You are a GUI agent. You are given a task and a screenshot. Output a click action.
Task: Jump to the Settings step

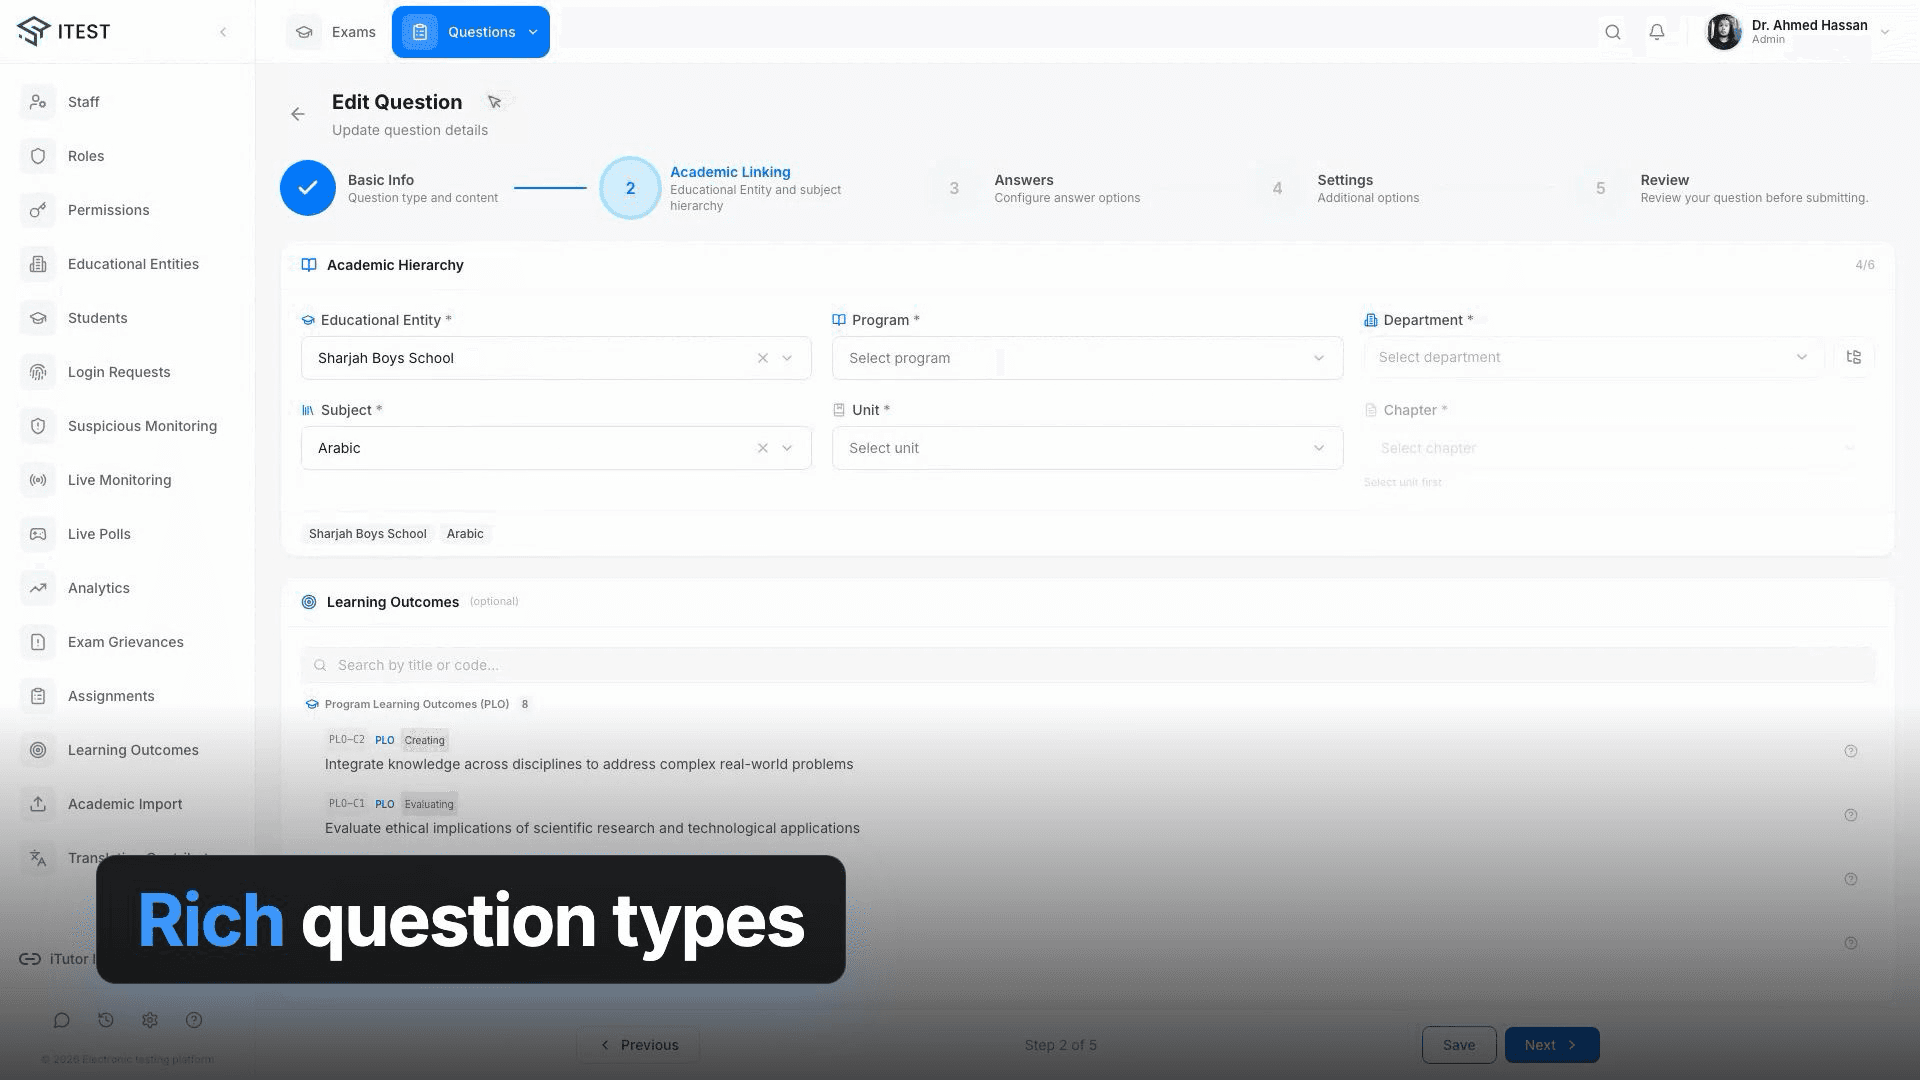pos(1340,188)
